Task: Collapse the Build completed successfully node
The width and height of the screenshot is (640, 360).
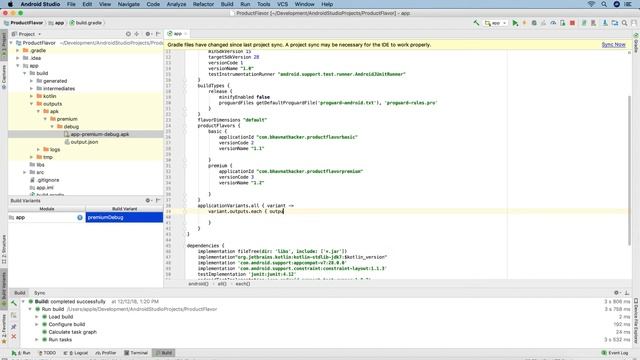Action: point(23,302)
